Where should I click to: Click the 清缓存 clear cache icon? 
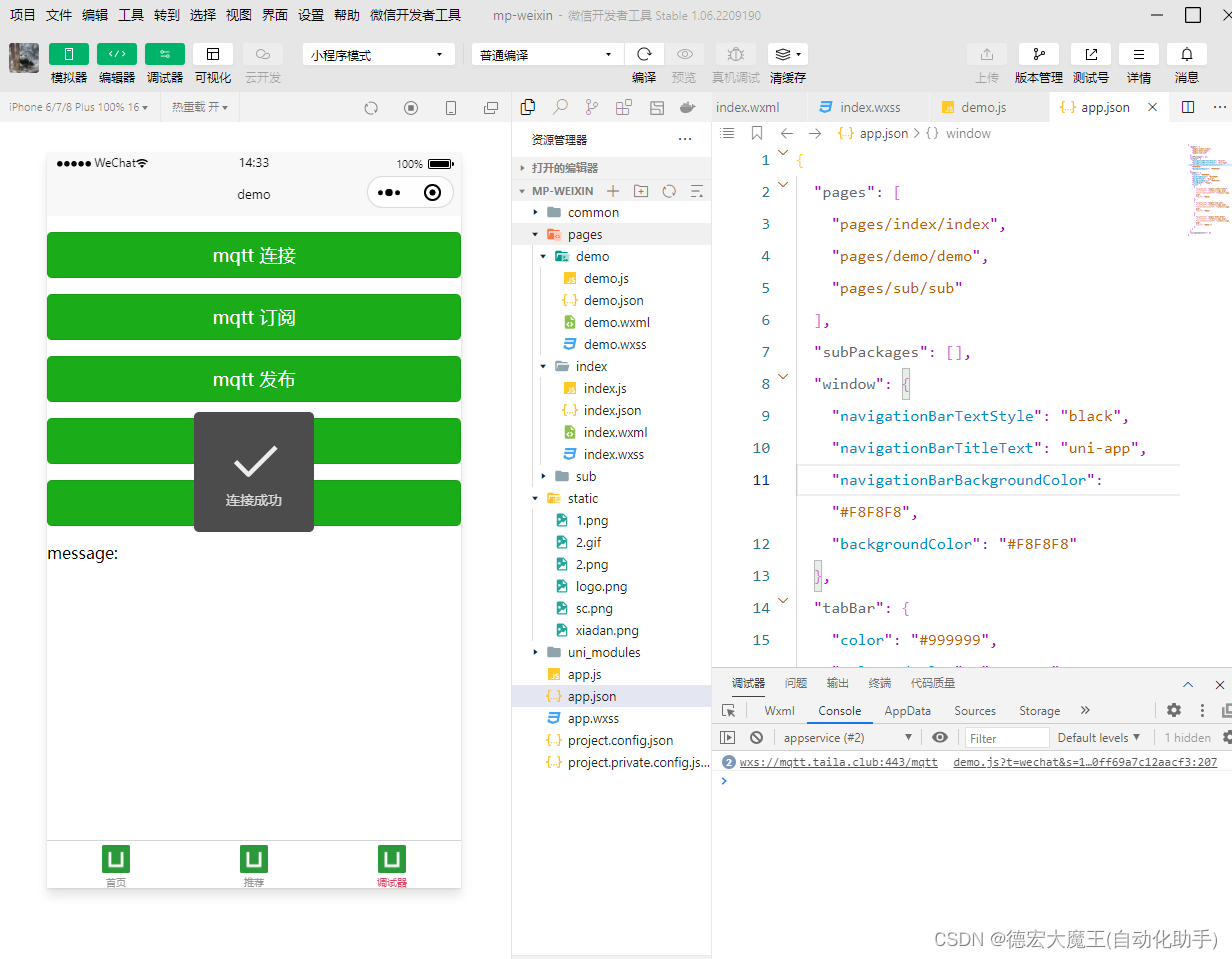(x=787, y=54)
